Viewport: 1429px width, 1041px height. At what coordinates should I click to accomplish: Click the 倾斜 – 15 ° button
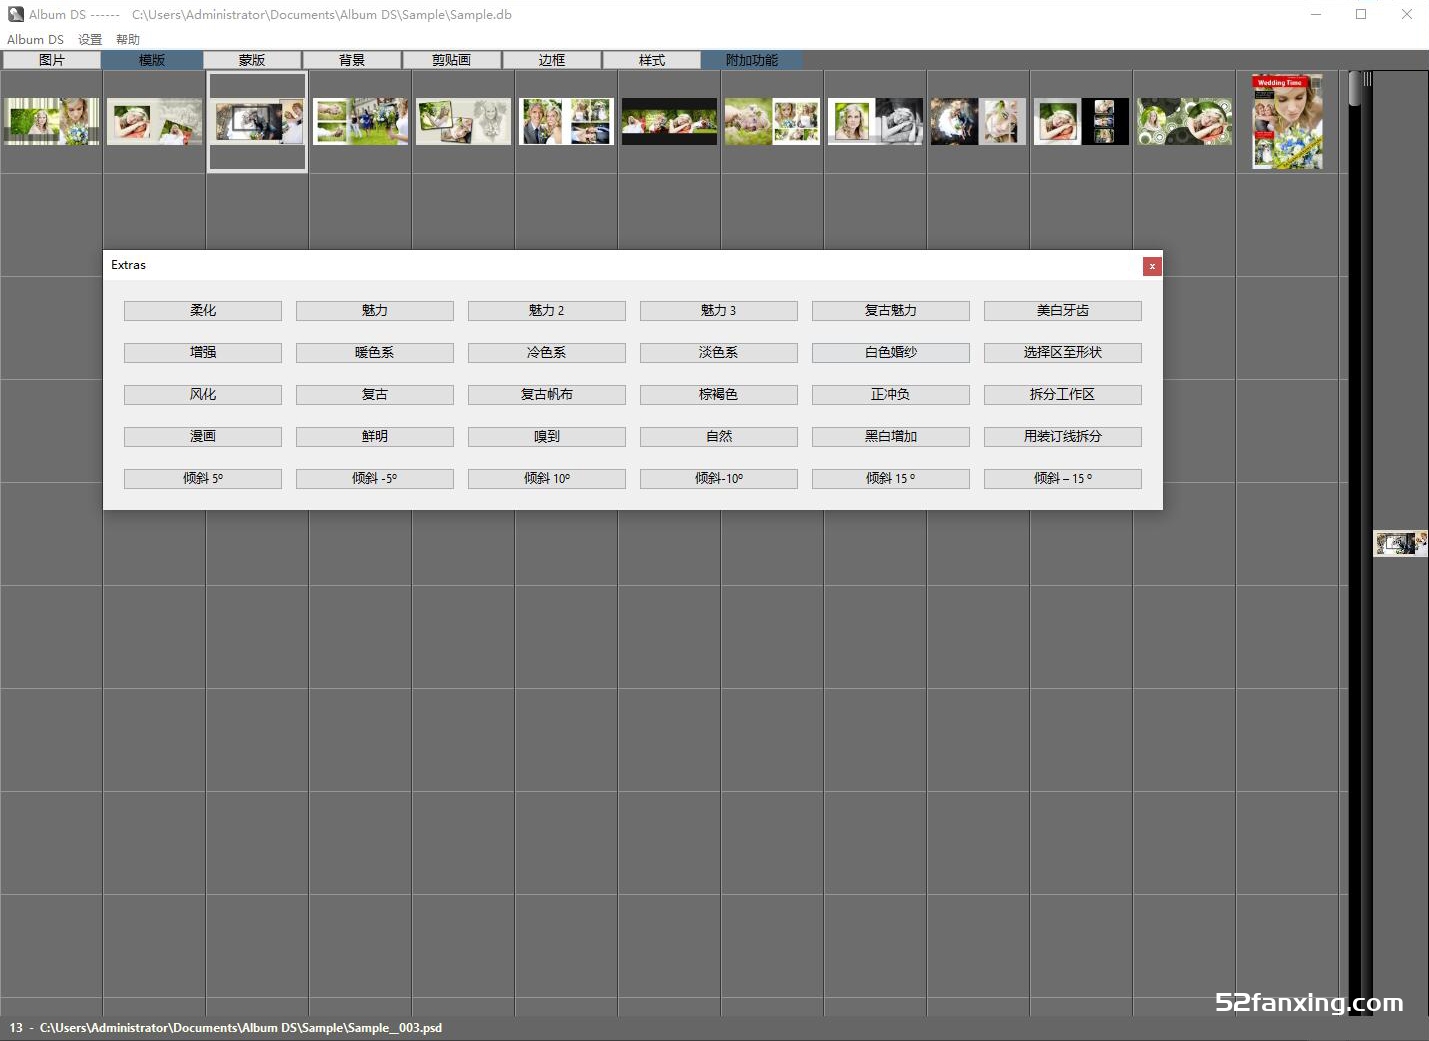coord(1063,479)
